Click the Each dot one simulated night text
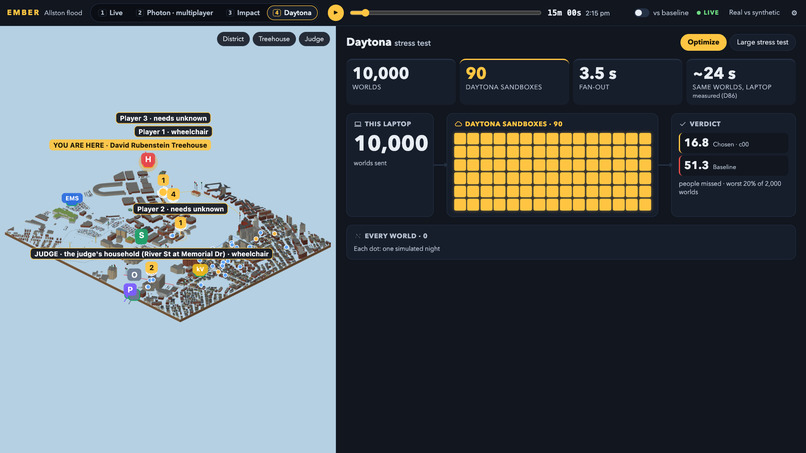This screenshot has width=806, height=453. (x=397, y=249)
